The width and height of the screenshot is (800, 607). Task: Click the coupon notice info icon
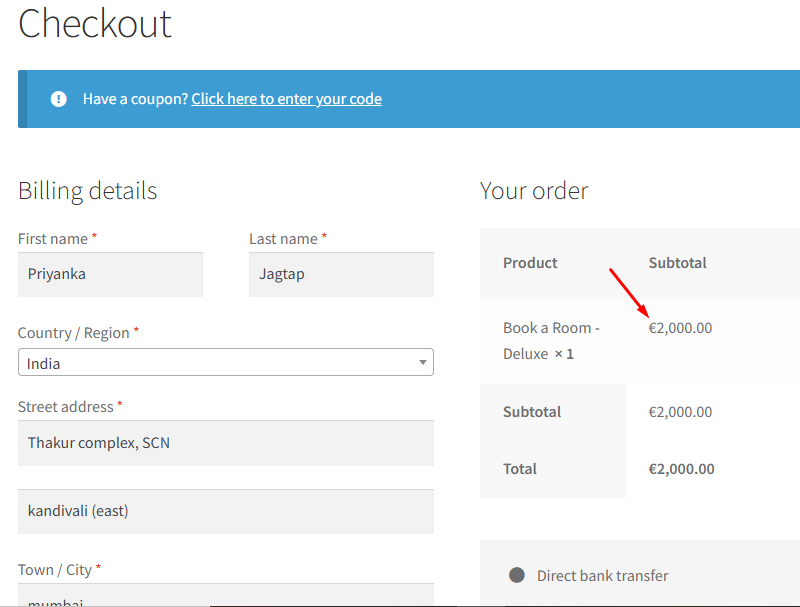59,99
